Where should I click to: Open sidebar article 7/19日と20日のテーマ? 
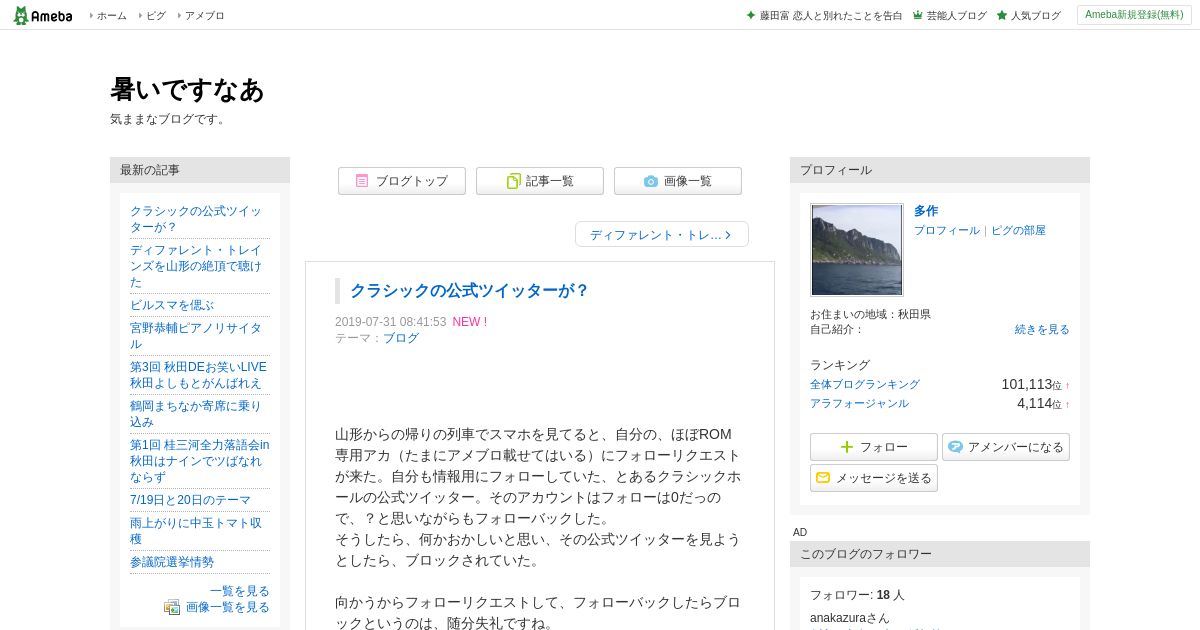[x=190, y=500]
